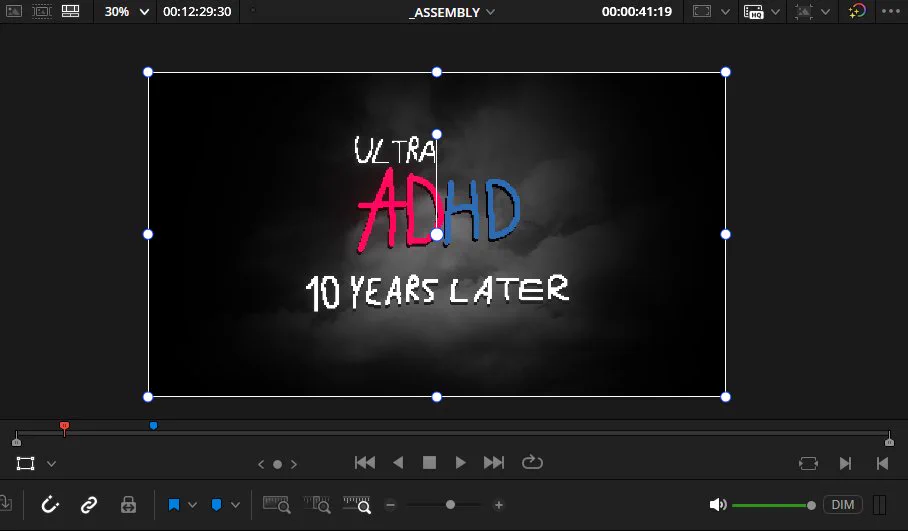Open the three-dot viewer options menu
This screenshot has width=908, height=531.
[x=891, y=11]
